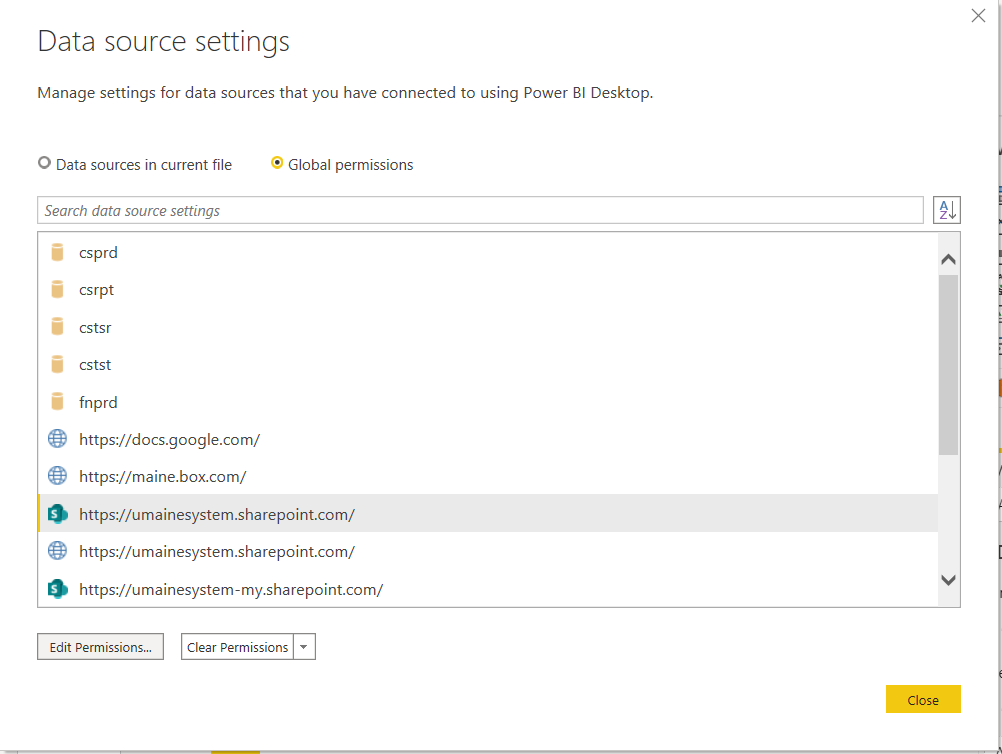The height and width of the screenshot is (754, 1002).
Task: Click the database icon beside csprd
Action: pos(57,252)
